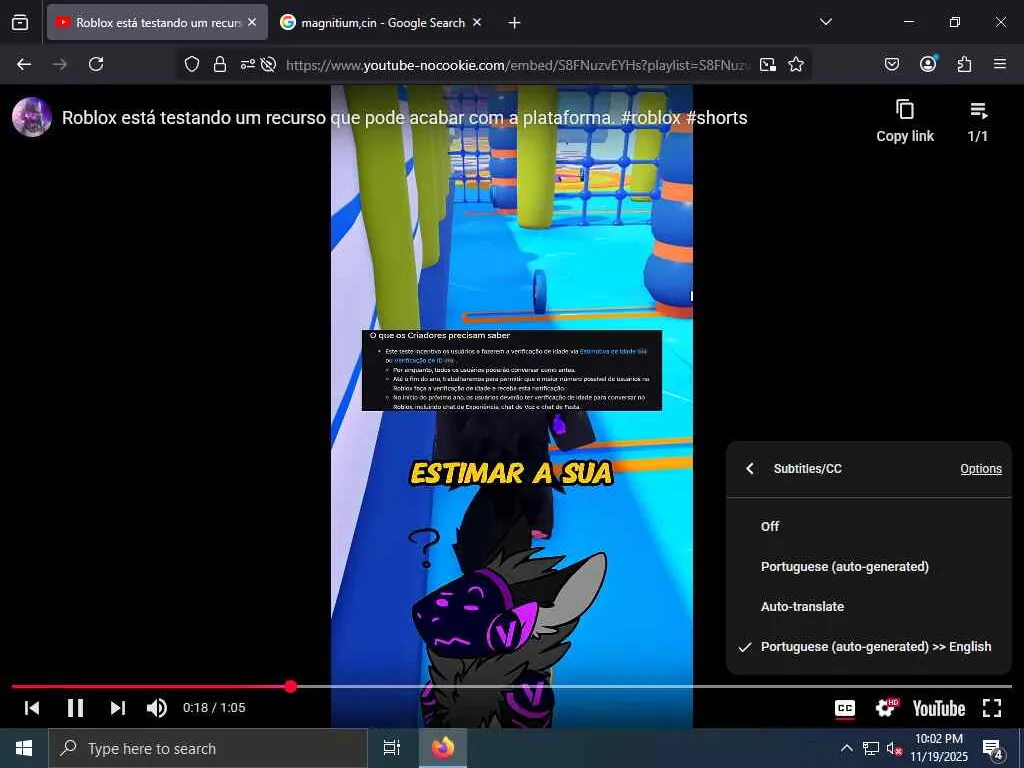Bookmark this page with star
The height and width of the screenshot is (768, 1024).
(795, 64)
